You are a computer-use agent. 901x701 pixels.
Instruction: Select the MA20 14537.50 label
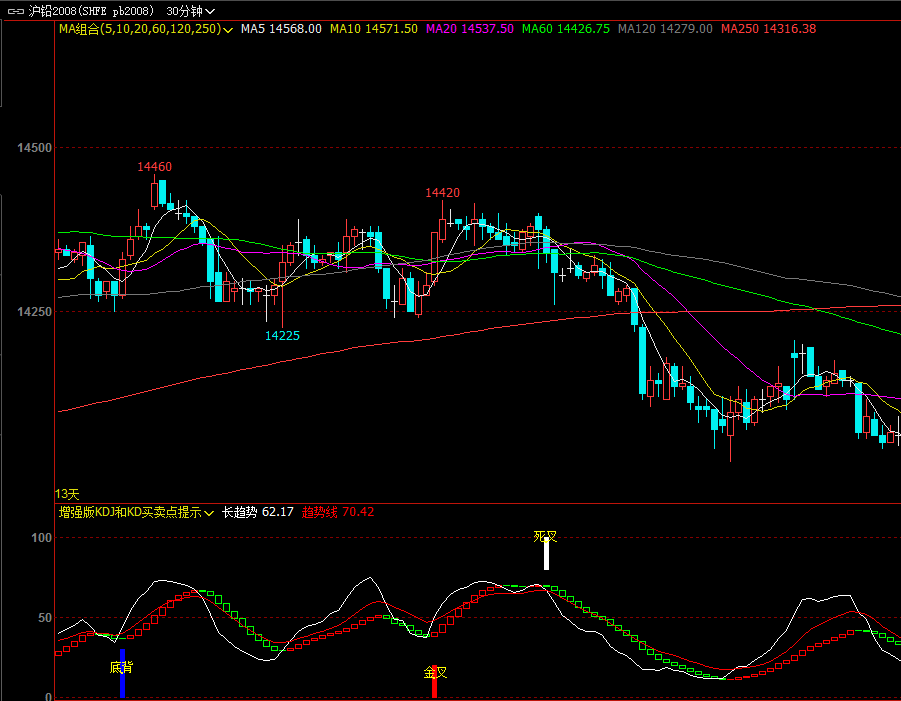469,29
